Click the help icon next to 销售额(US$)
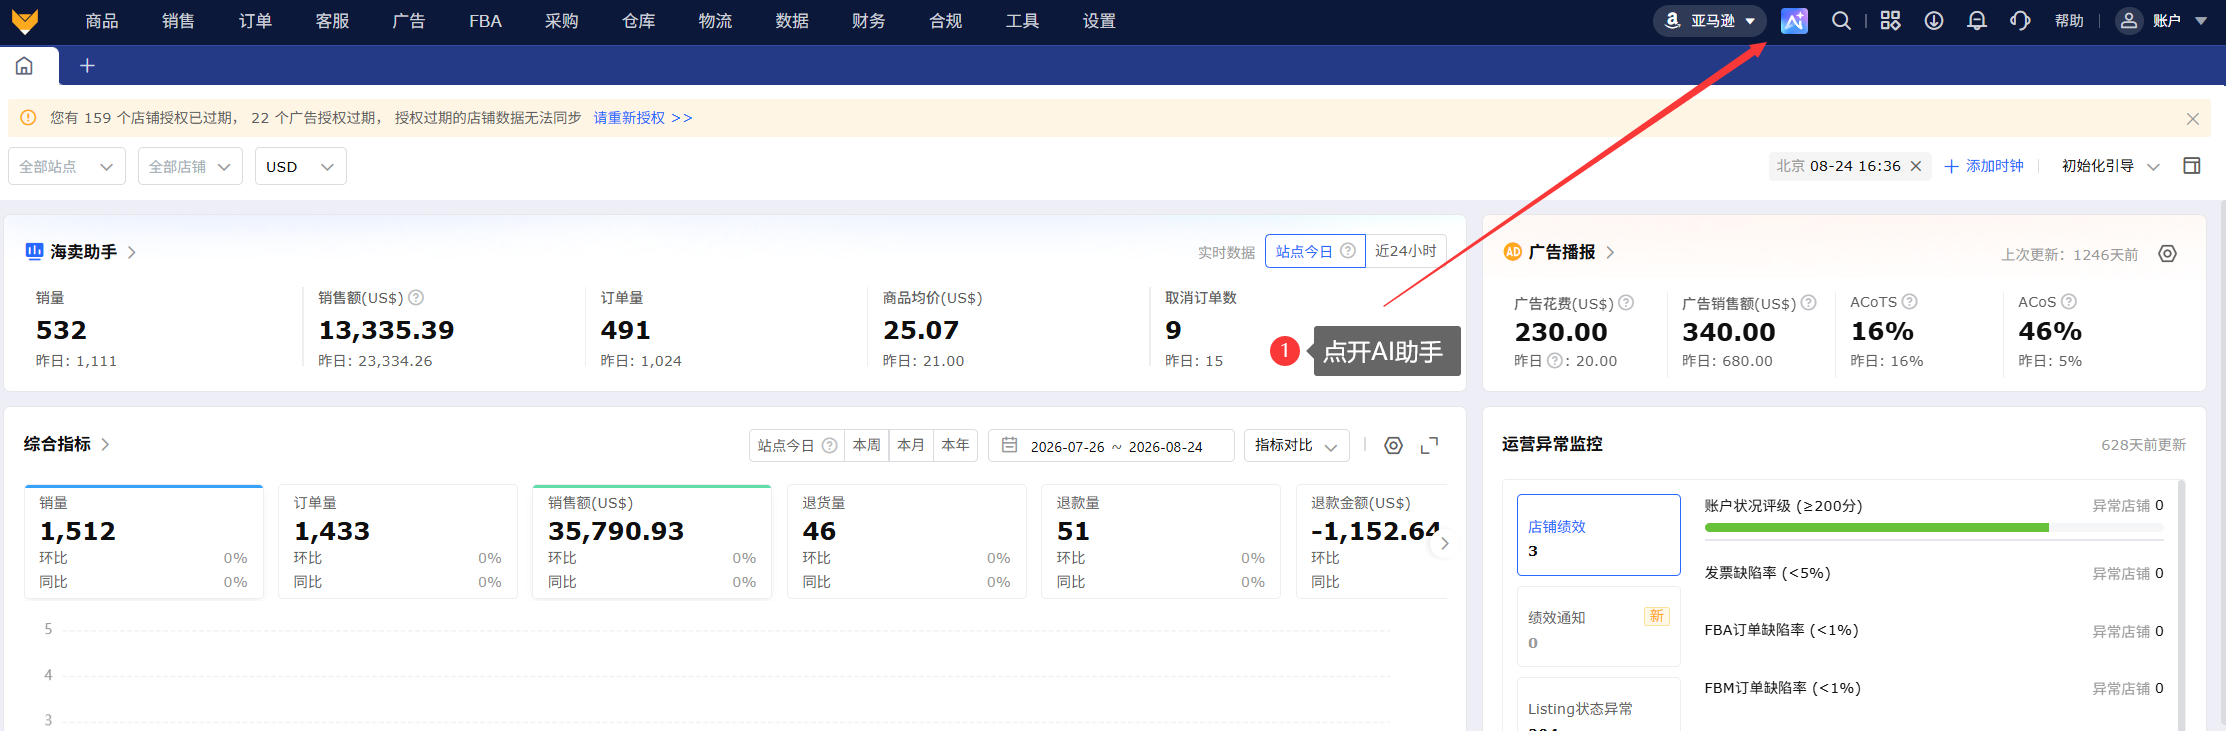Image resolution: width=2226 pixels, height=731 pixels. coord(417,298)
